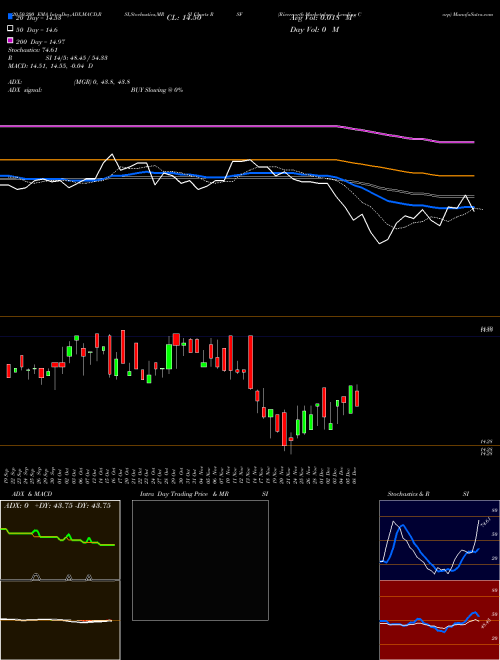Click the 'ADX: 0 +DY: 43.75 -DY: 43.75' header

(x=57, y=506)
